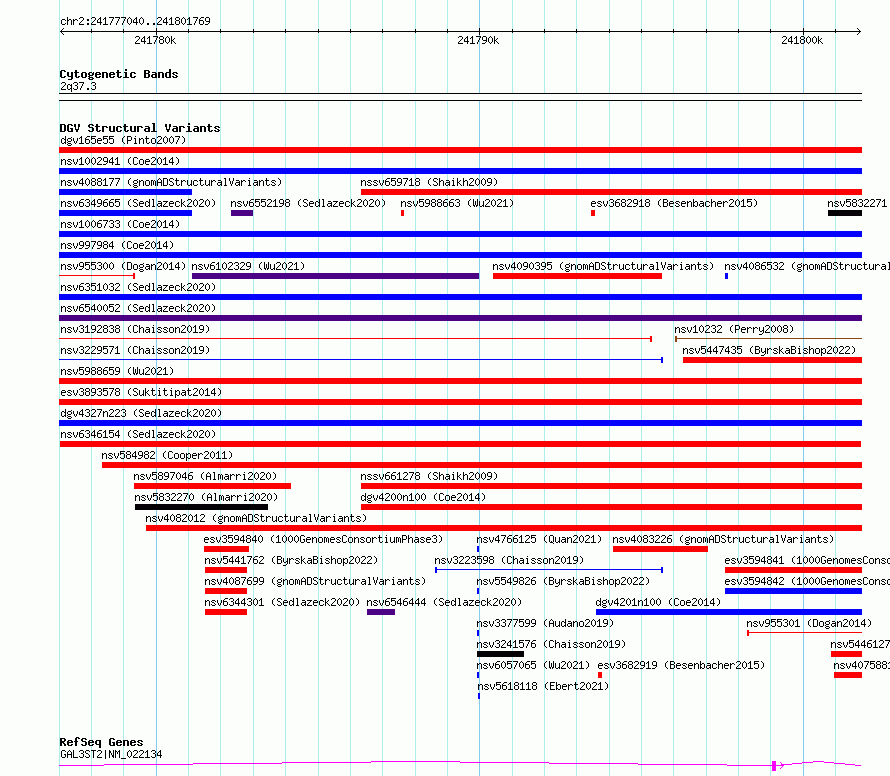
Task: Click the tiny blue nsv4086532 feature mark
Action: click(727, 276)
